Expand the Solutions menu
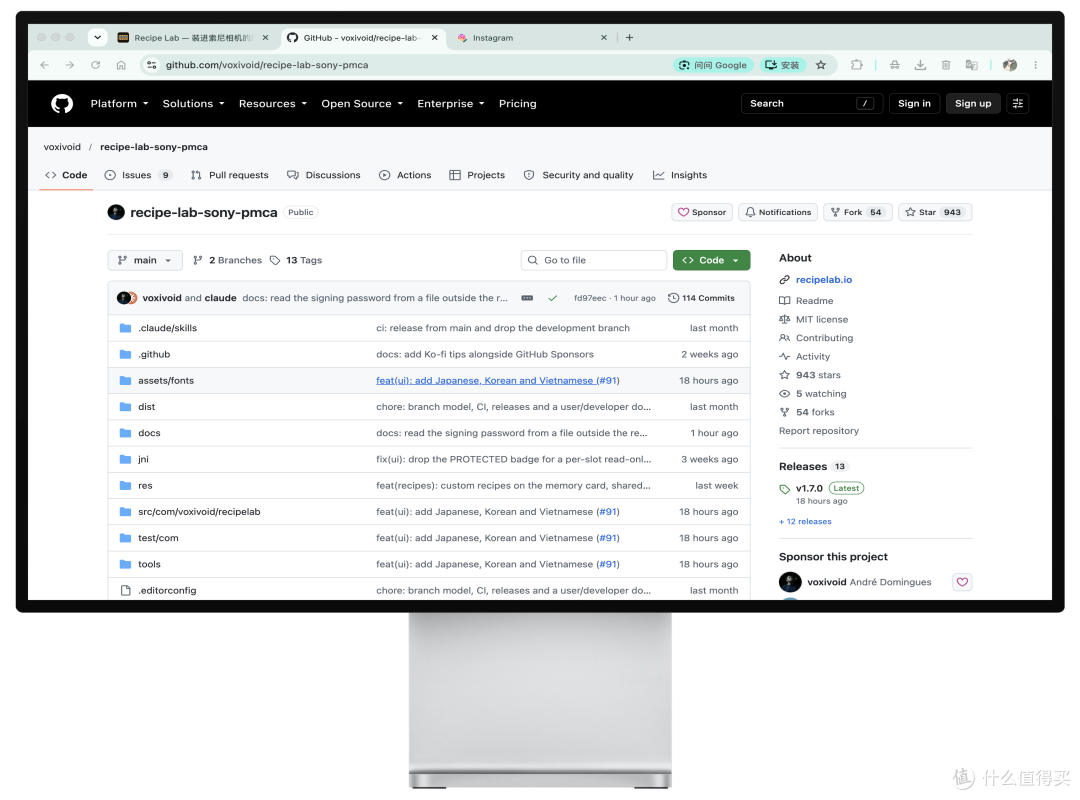 point(194,103)
